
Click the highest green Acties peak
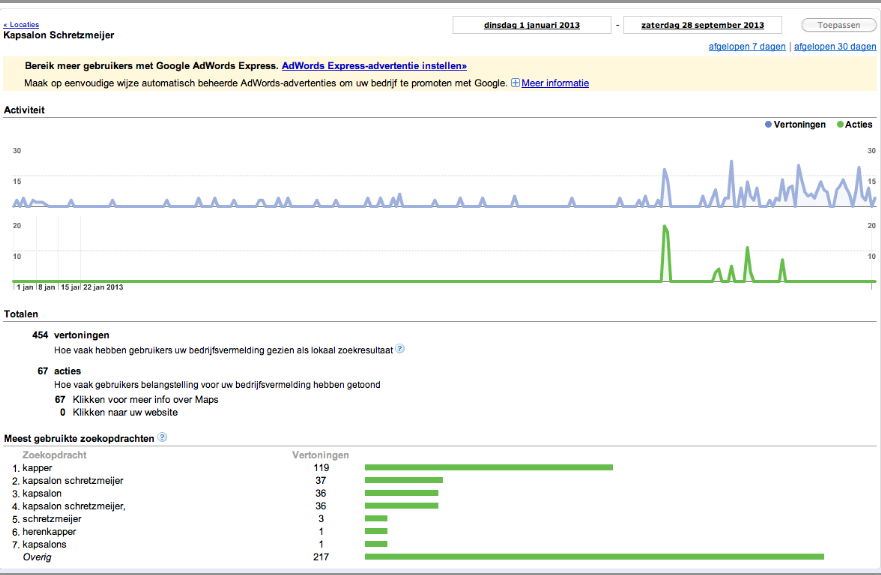coord(665,227)
